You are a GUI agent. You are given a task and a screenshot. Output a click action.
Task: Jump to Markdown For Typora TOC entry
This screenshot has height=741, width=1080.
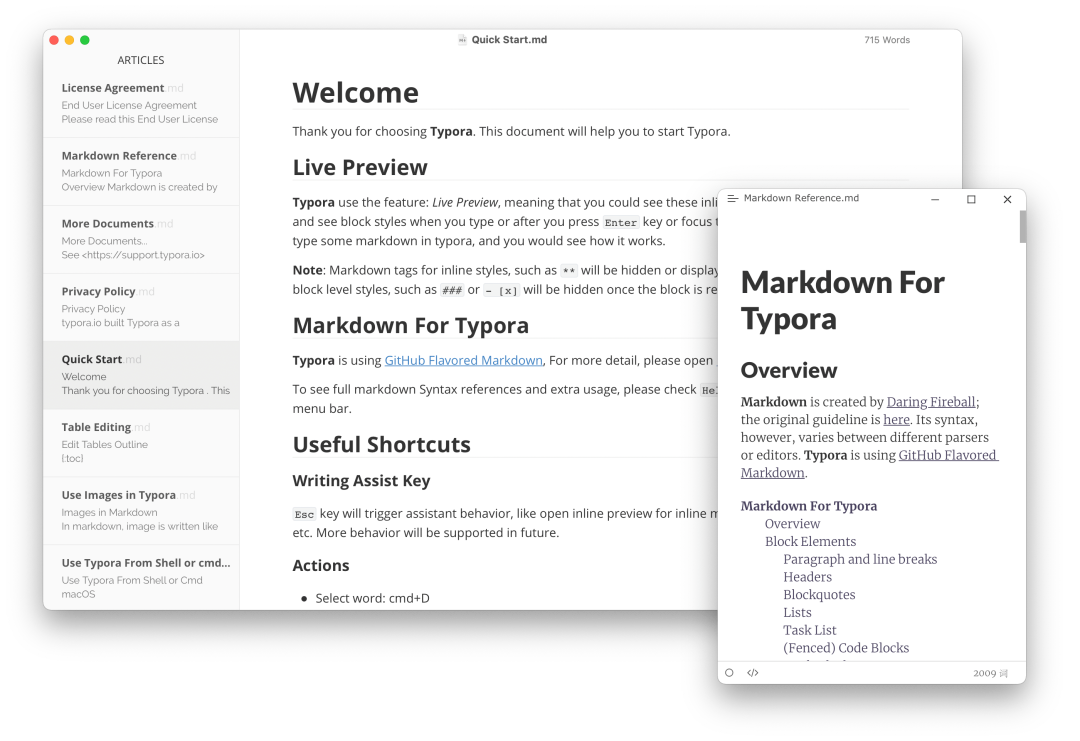[x=809, y=506]
